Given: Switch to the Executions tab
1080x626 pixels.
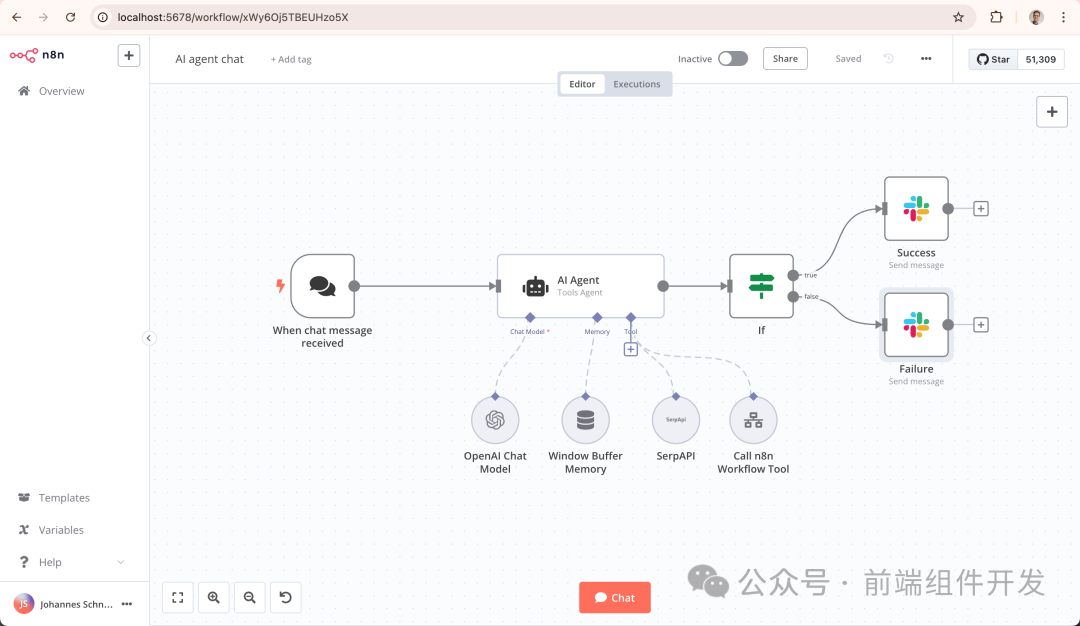Looking at the screenshot, I should click(637, 84).
